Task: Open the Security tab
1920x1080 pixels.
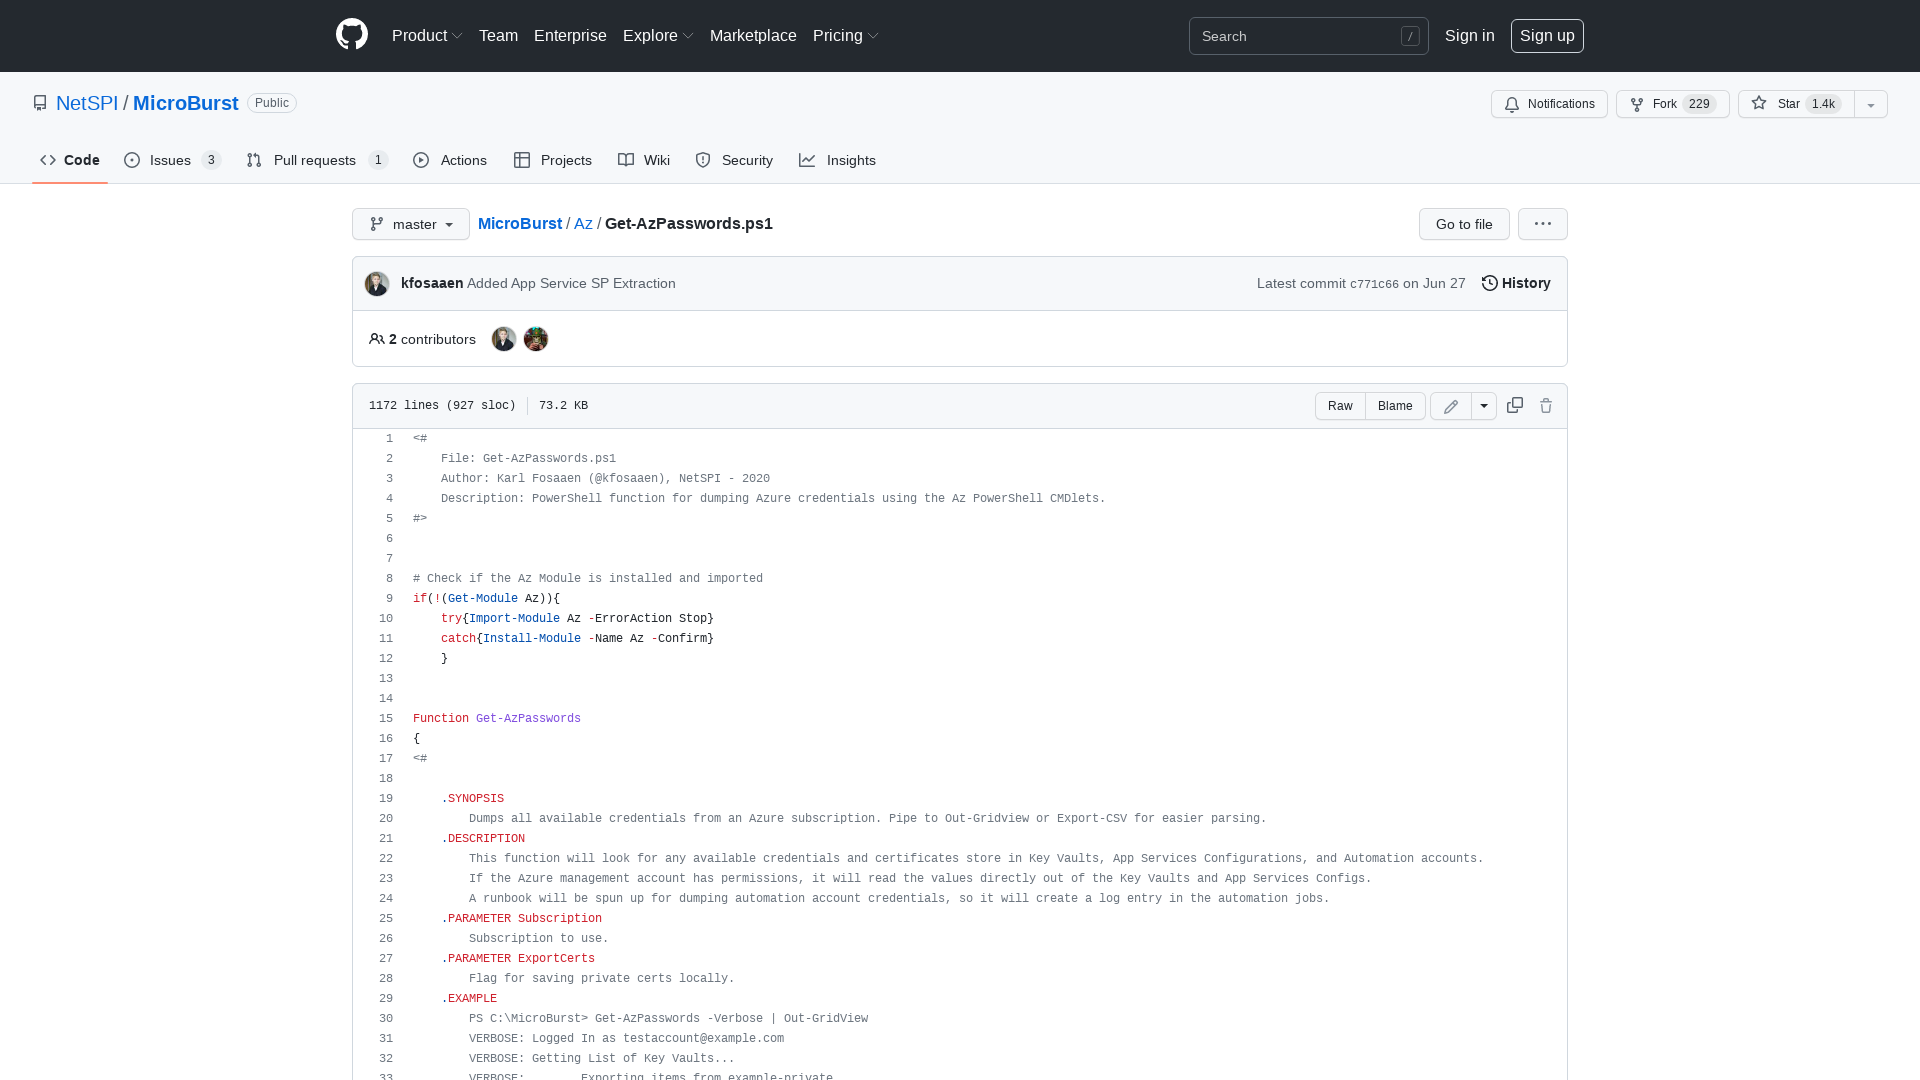Action: [x=734, y=160]
